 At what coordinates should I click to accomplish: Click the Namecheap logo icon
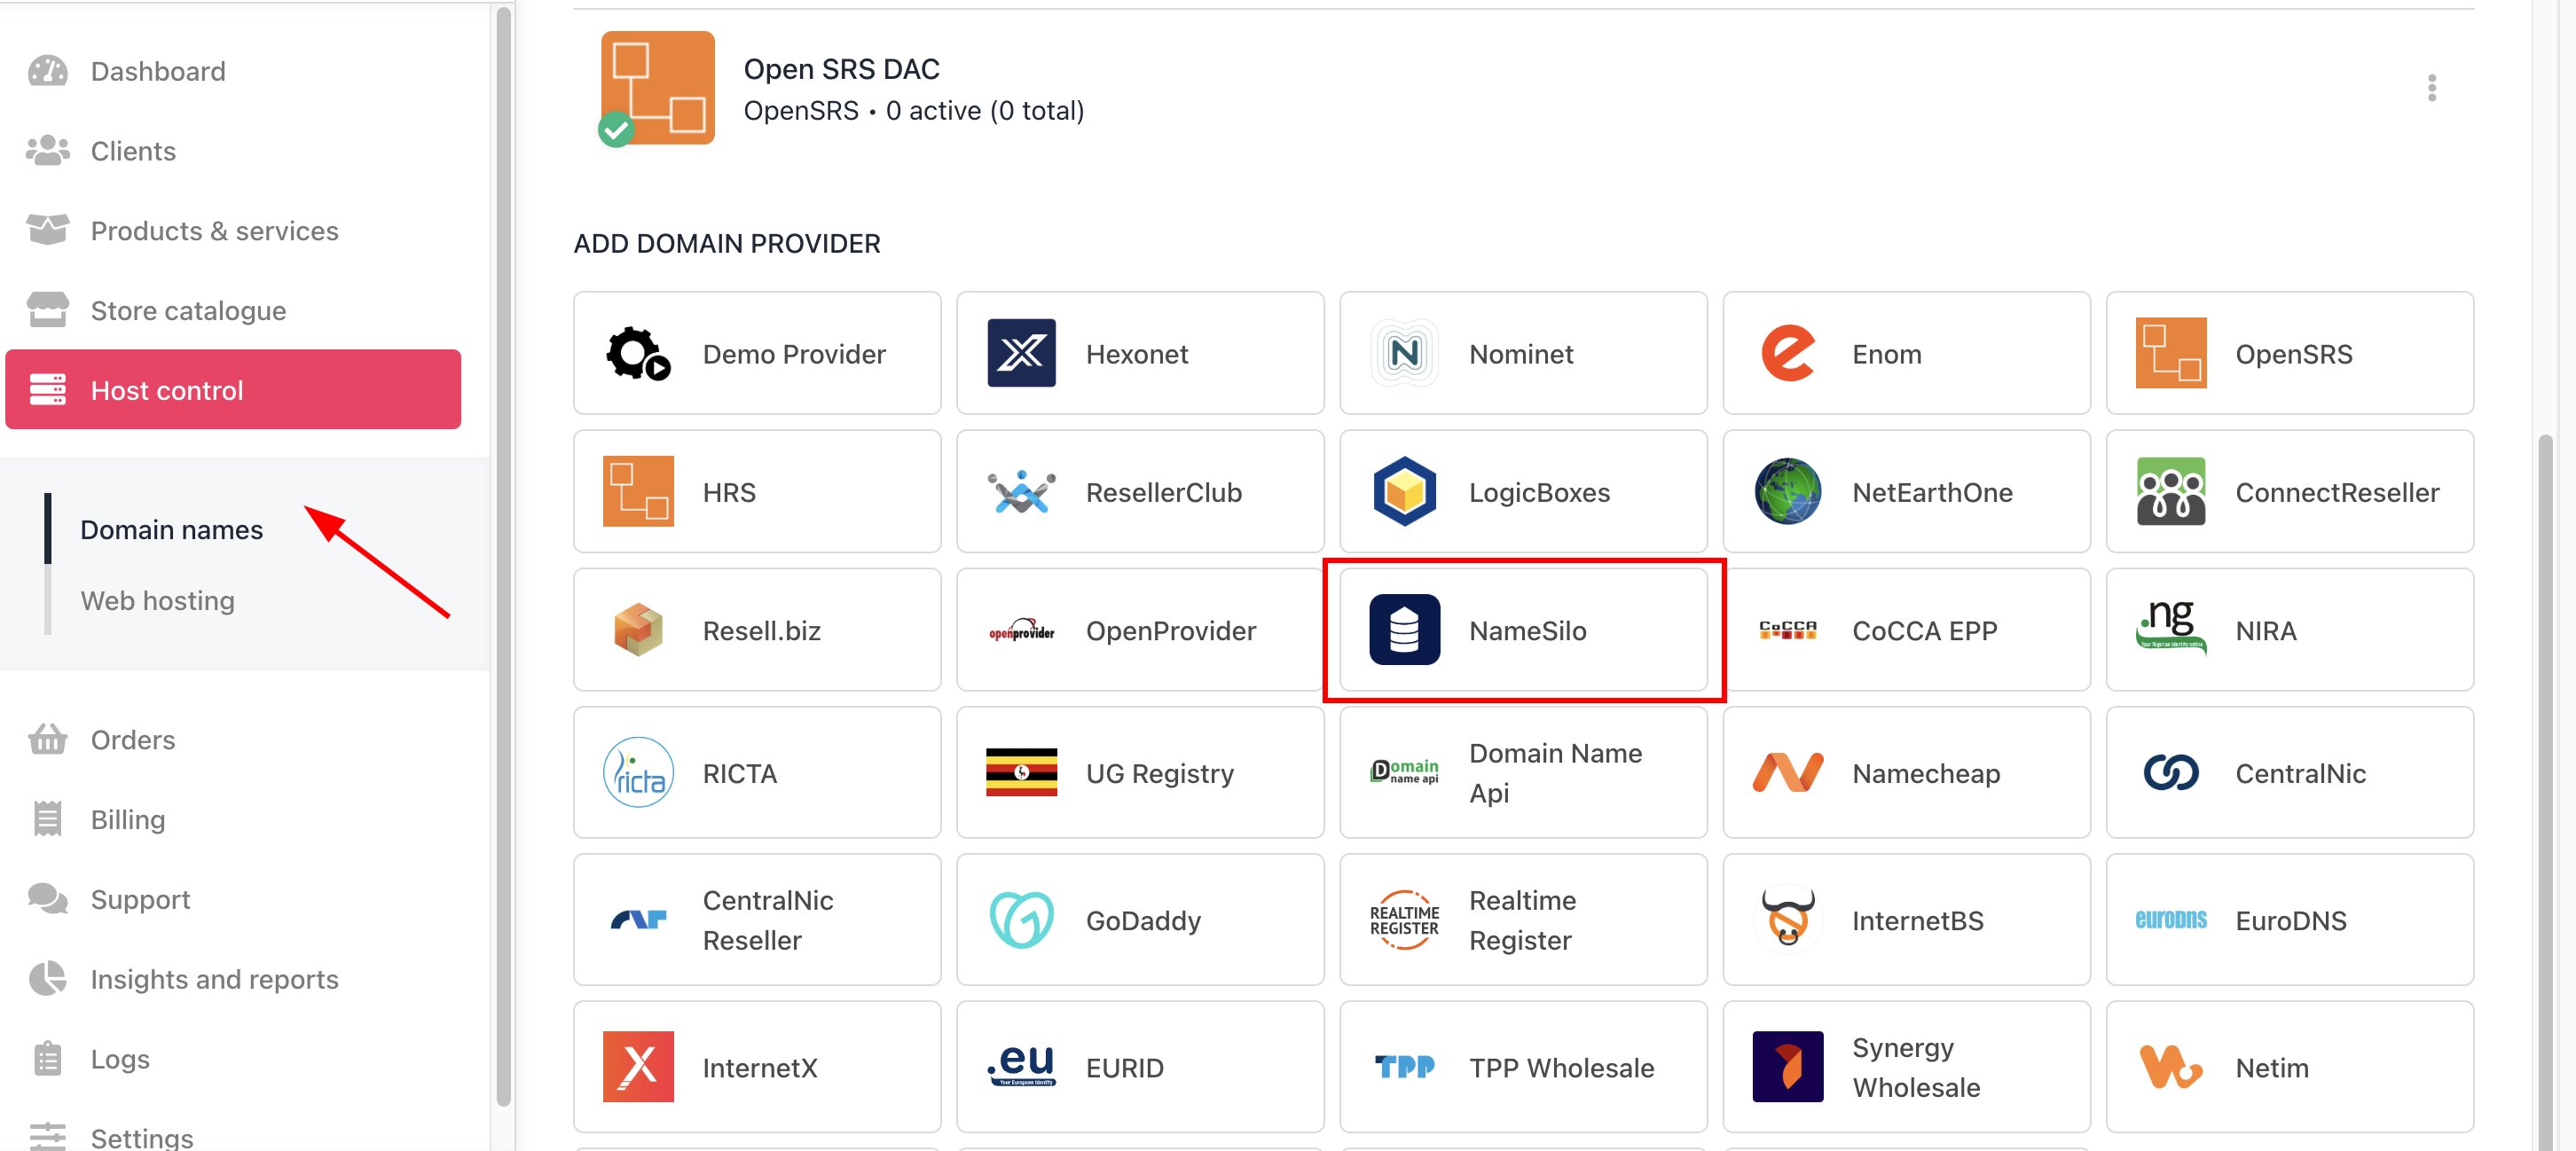coord(1787,773)
